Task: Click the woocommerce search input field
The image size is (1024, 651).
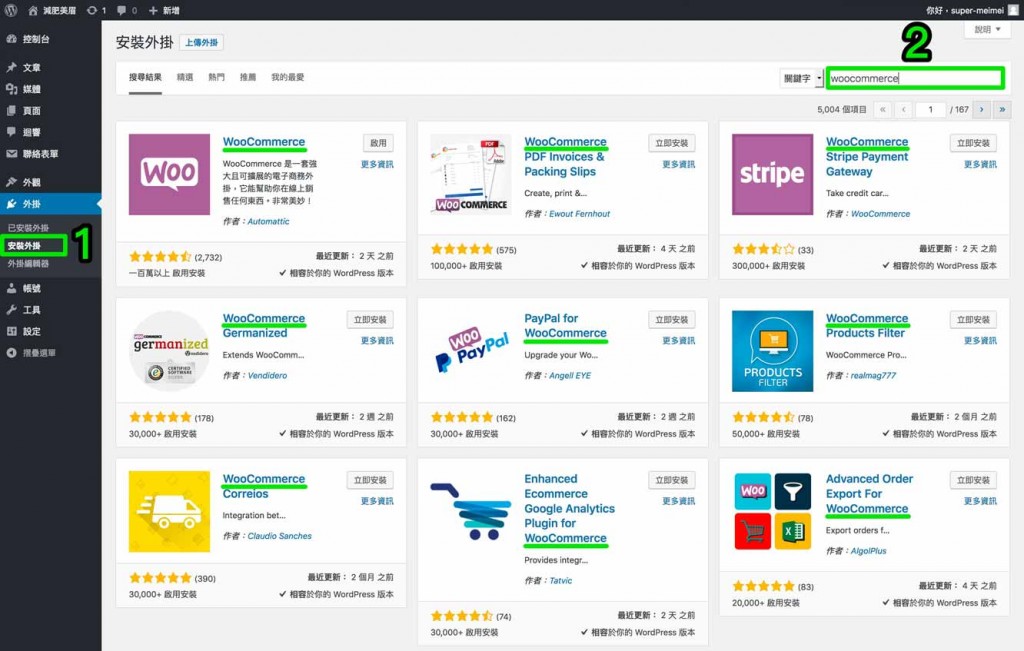Action: pos(914,78)
